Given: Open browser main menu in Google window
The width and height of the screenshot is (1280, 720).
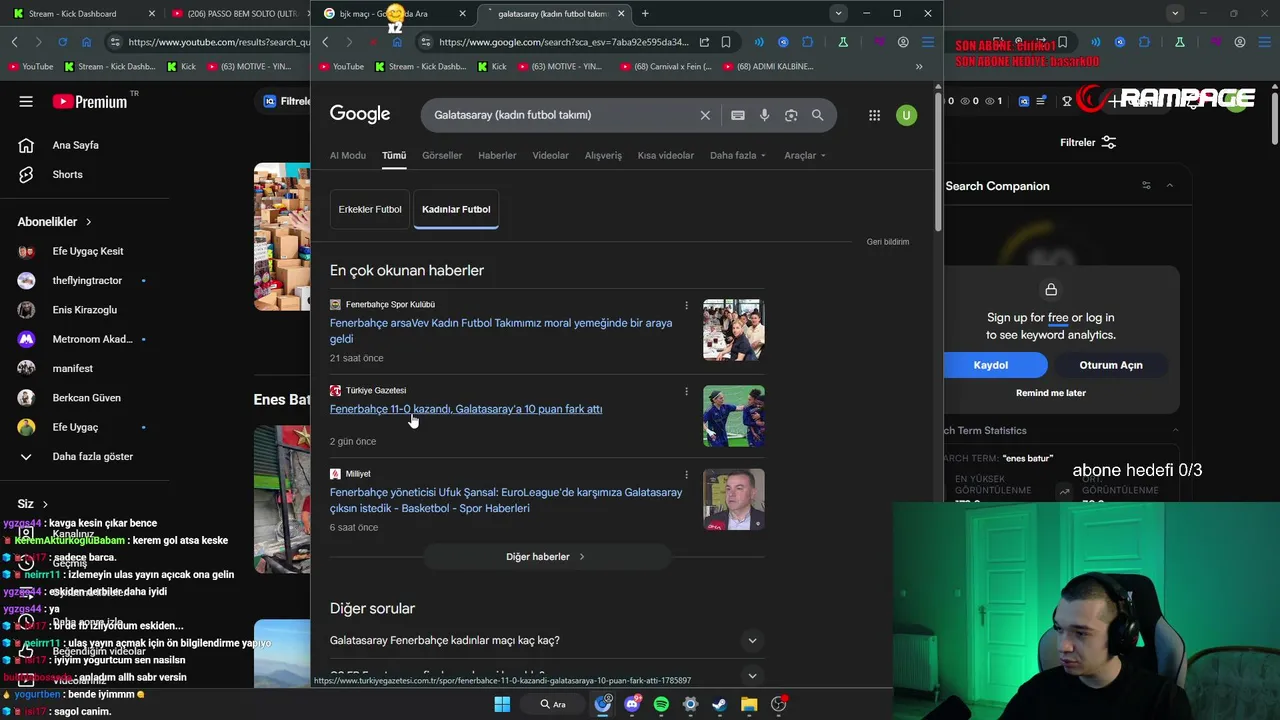Looking at the screenshot, I should (928, 42).
